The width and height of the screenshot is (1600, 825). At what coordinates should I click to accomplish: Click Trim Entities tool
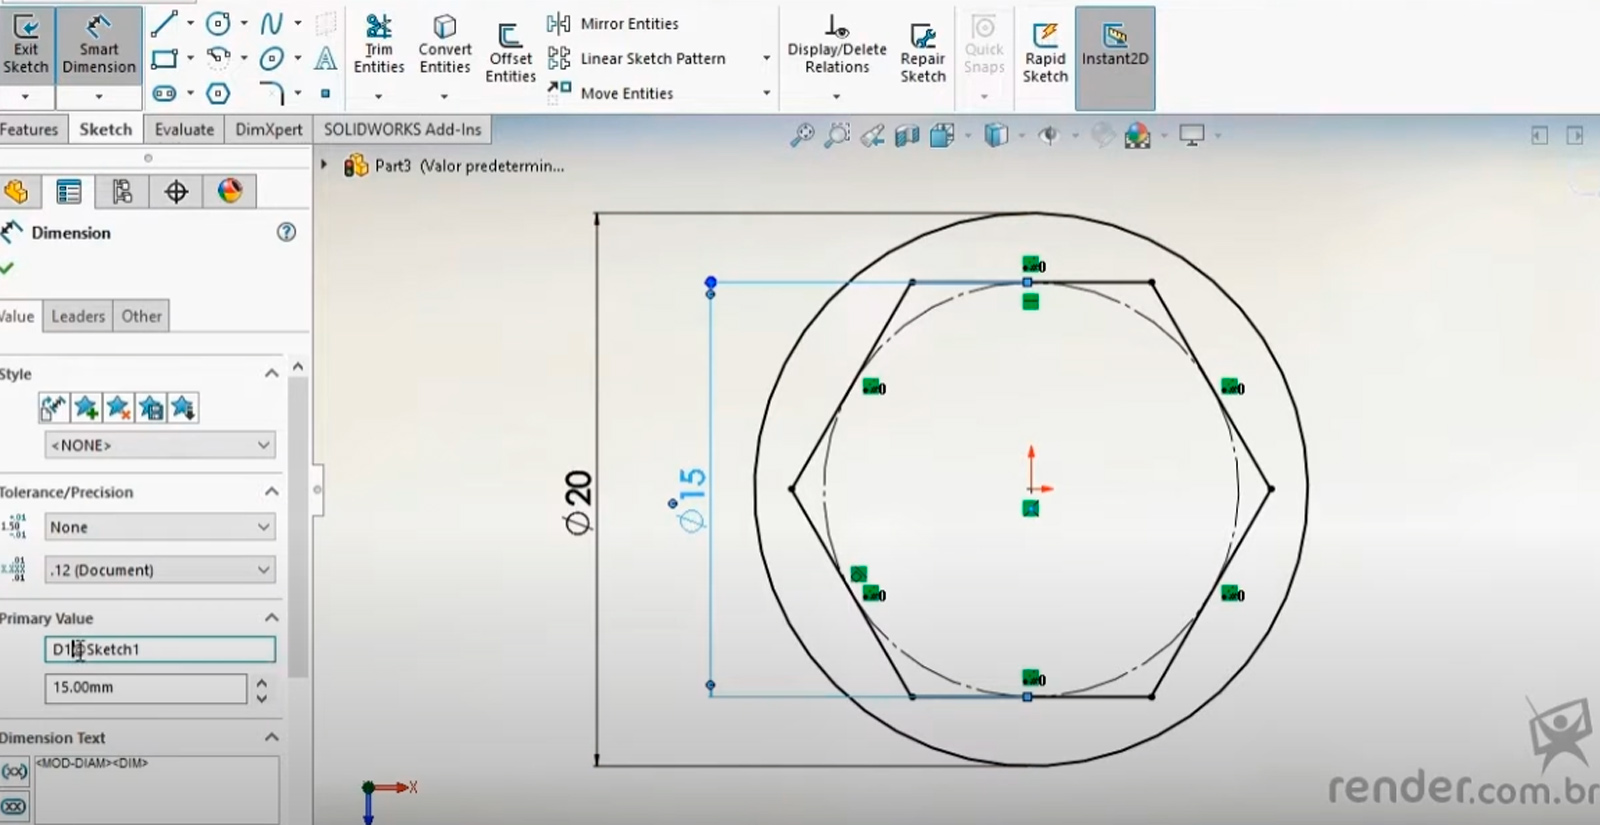point(379,45)
